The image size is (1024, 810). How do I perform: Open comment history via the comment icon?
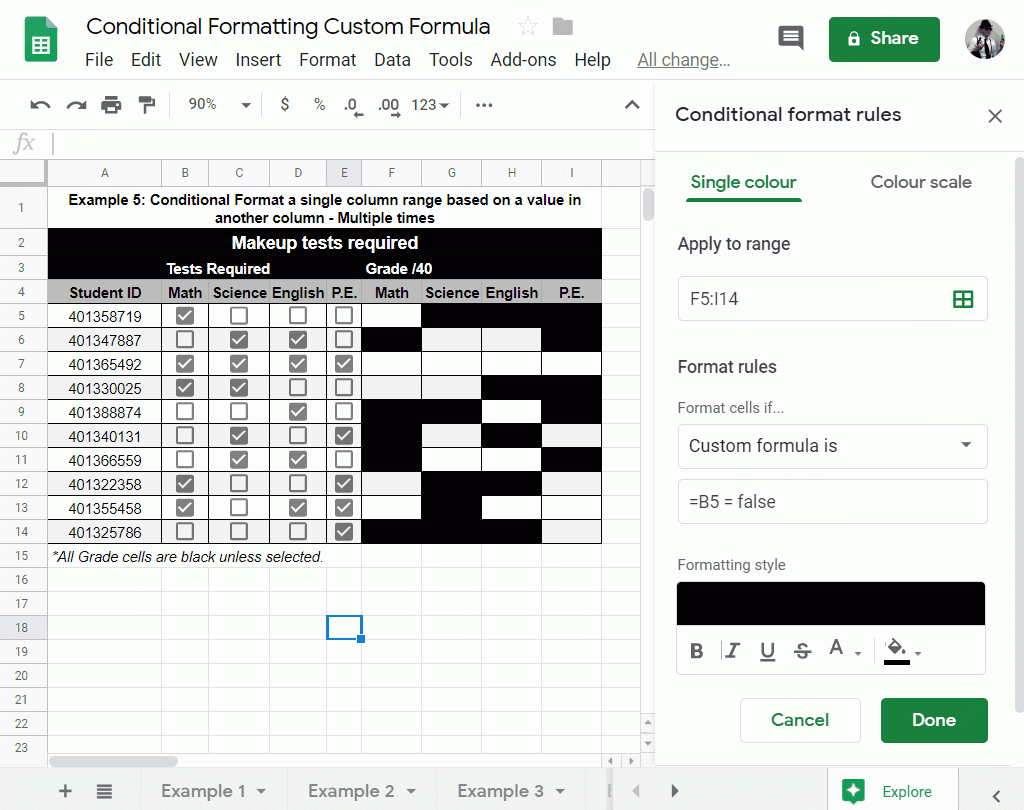tap(790, 37)
